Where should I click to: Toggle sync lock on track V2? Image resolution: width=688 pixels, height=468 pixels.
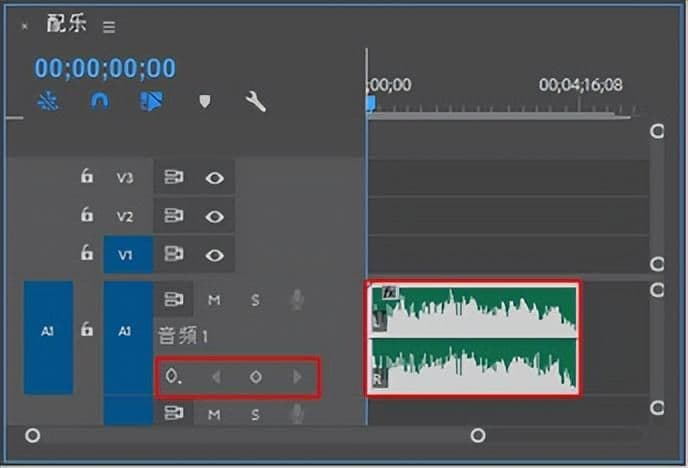(174, 216)
